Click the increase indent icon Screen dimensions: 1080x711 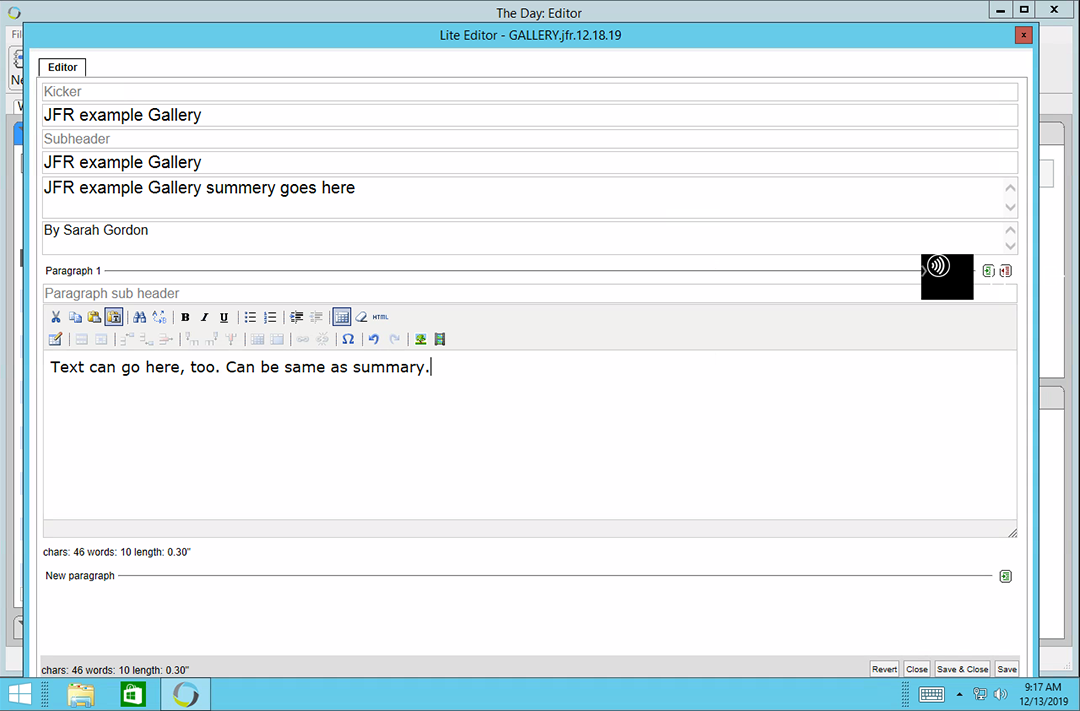coord(296,317)
